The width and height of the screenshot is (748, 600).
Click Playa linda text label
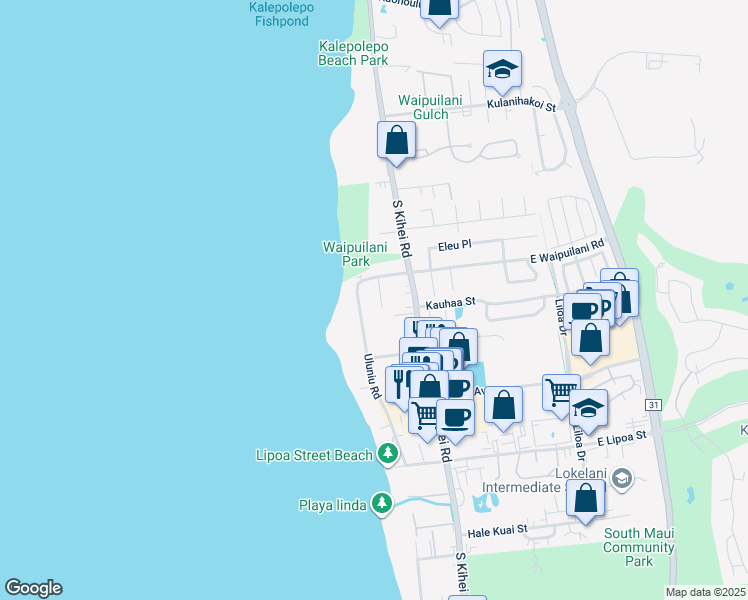coord(332,505)
